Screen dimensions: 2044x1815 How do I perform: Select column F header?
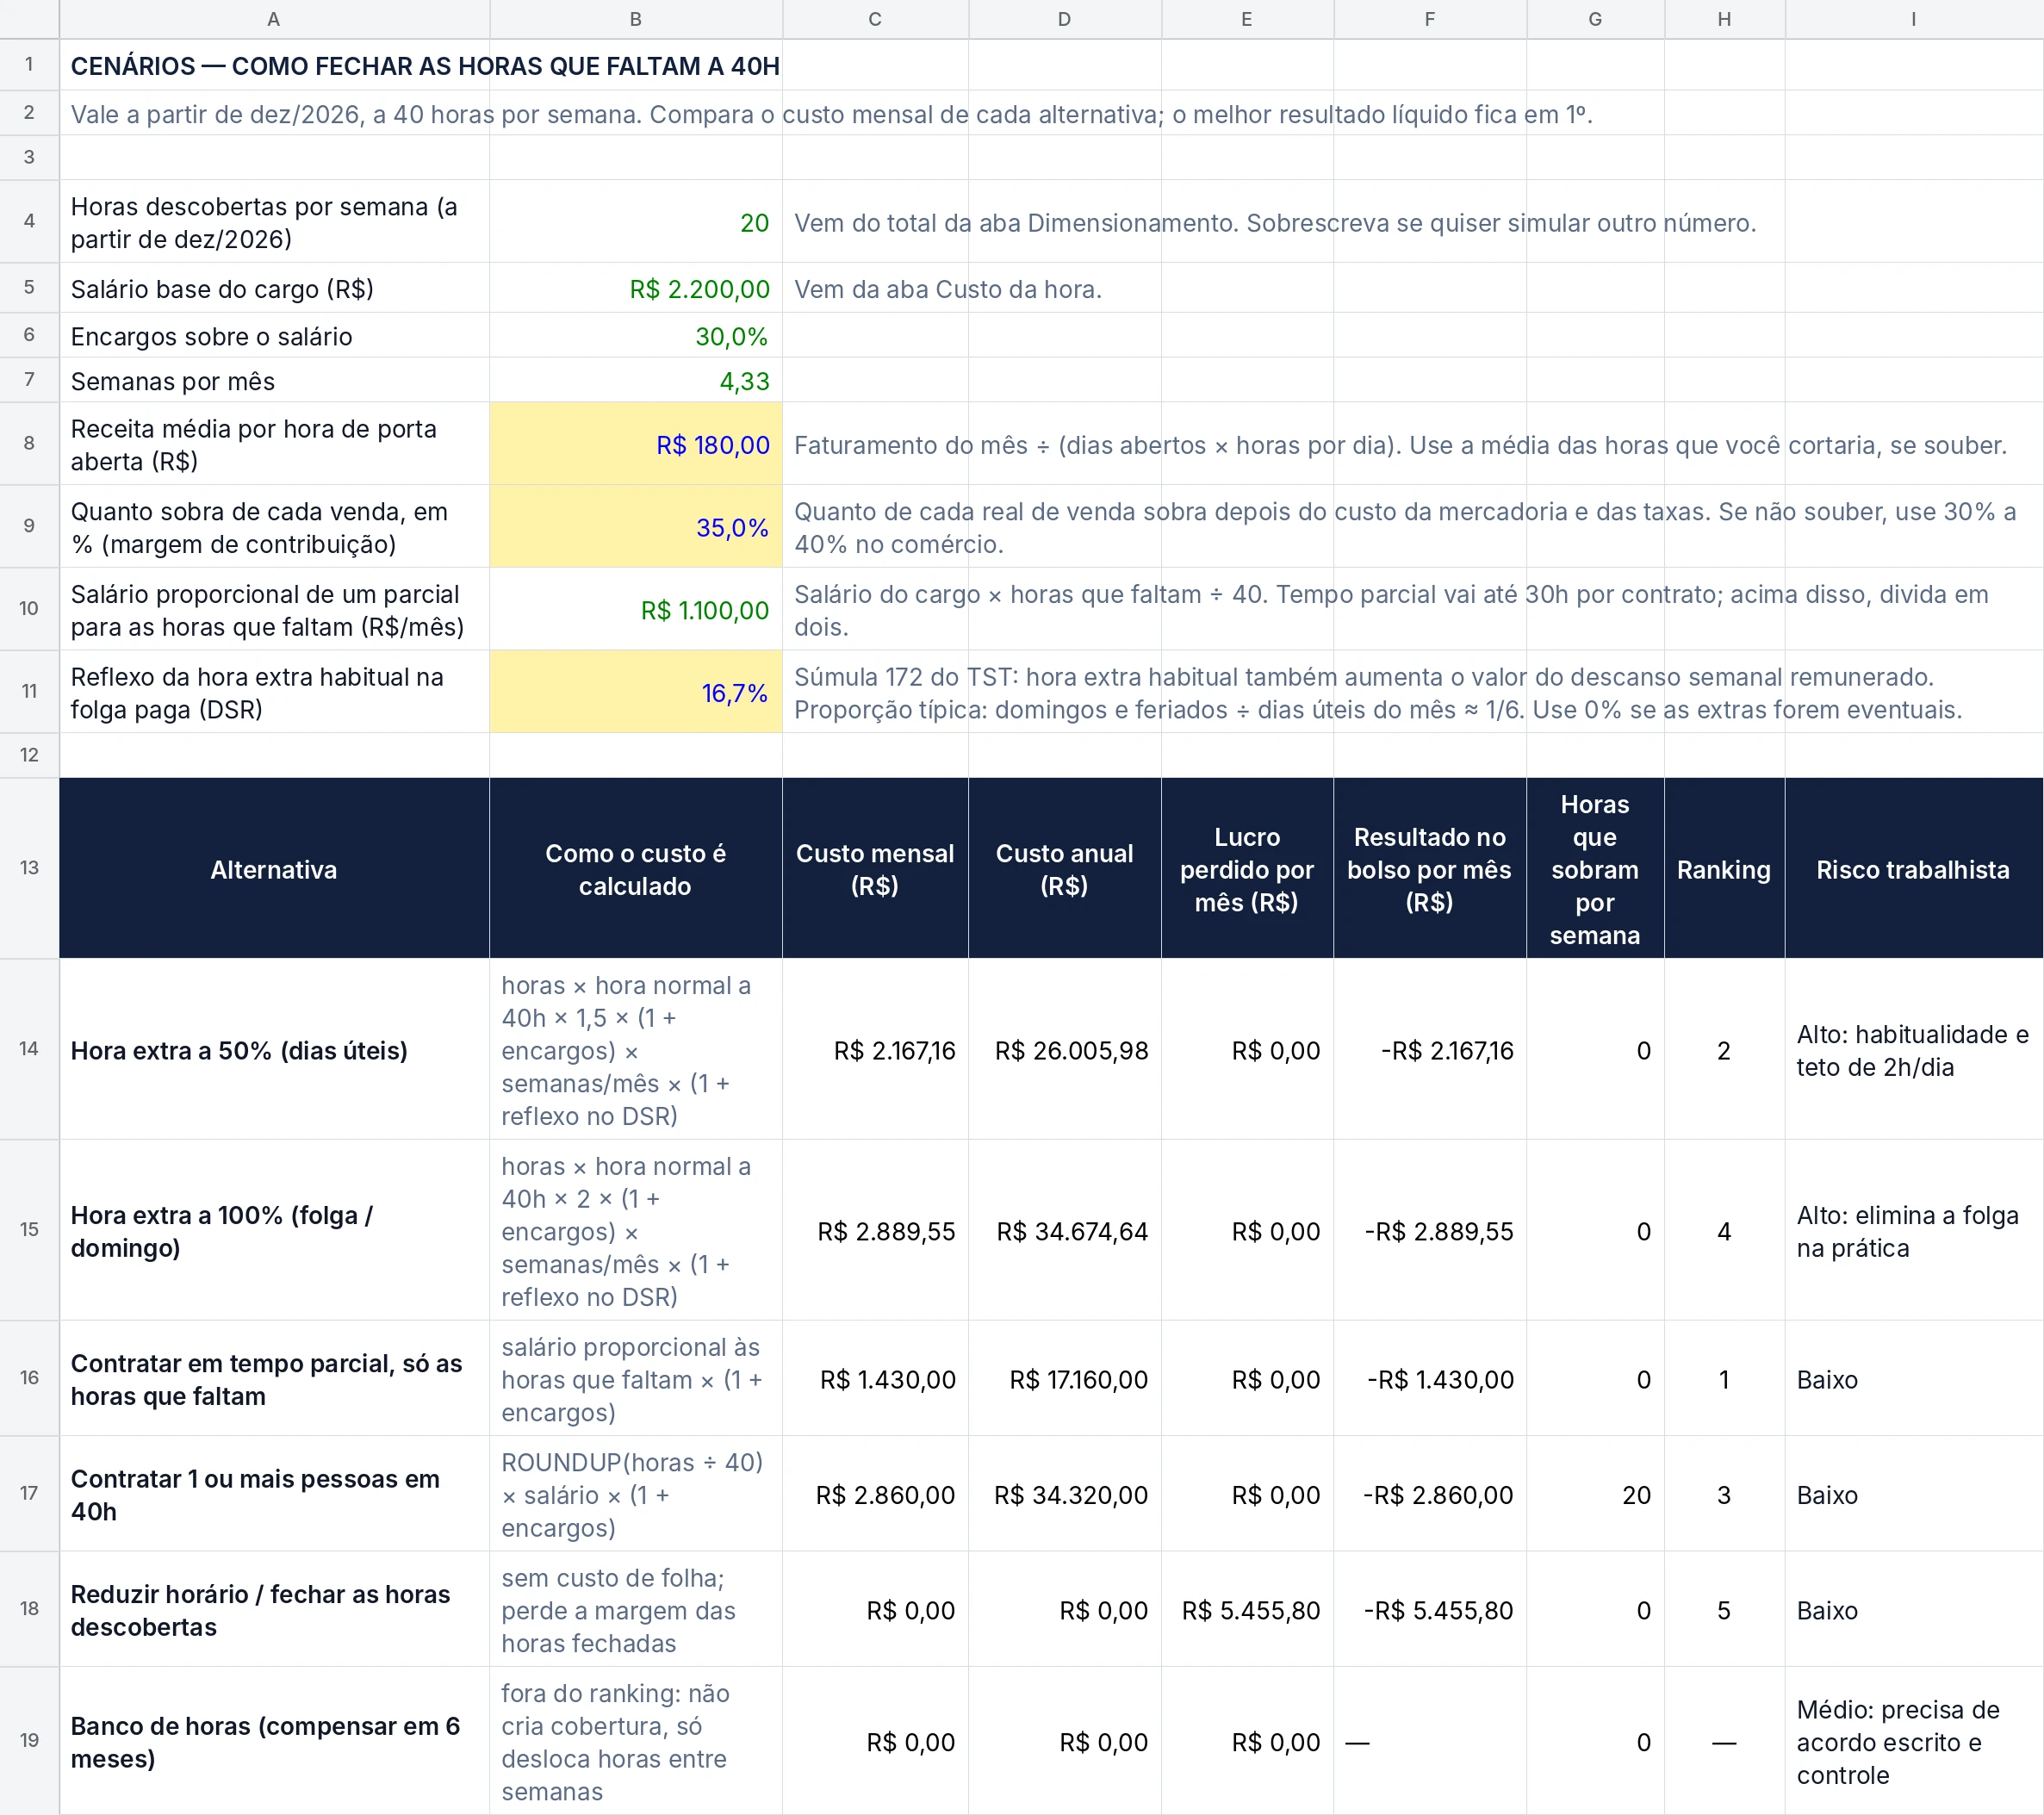point(1430,19)
